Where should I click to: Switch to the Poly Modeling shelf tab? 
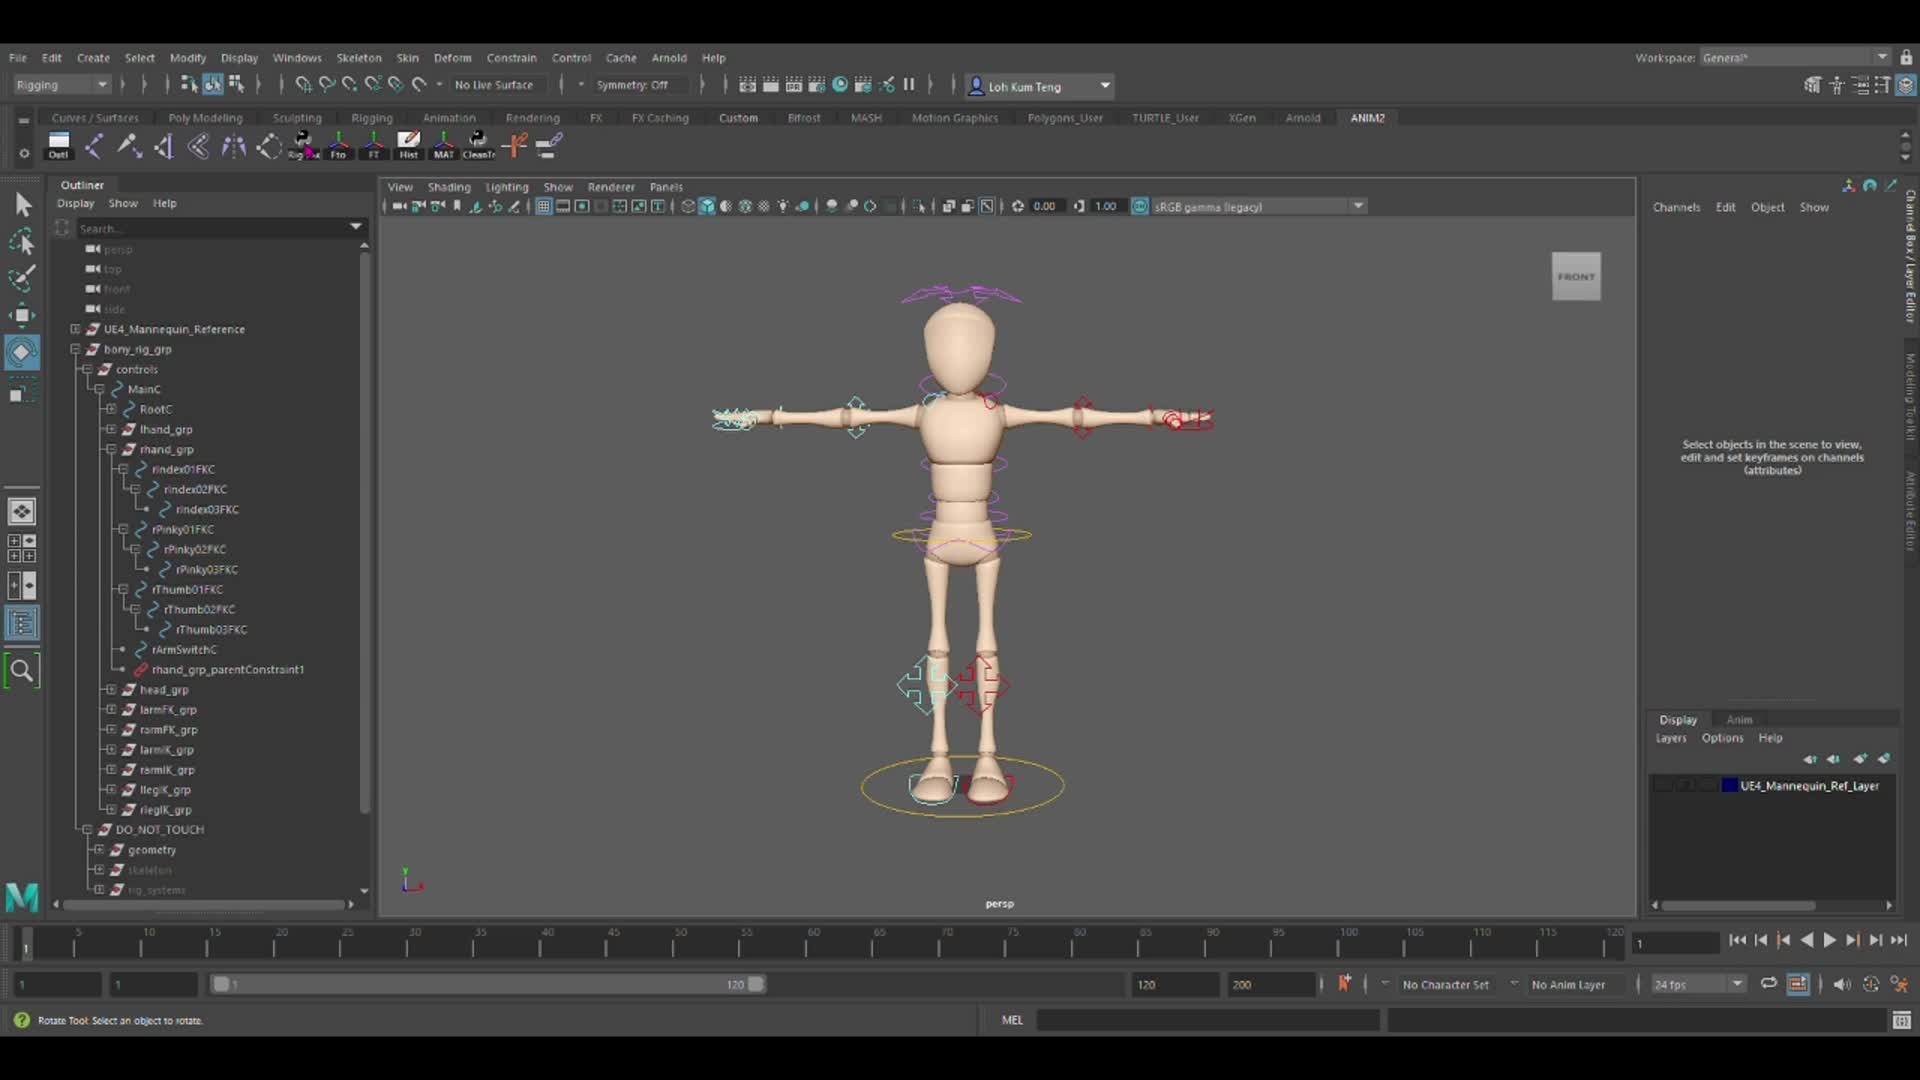coord(204,117)
